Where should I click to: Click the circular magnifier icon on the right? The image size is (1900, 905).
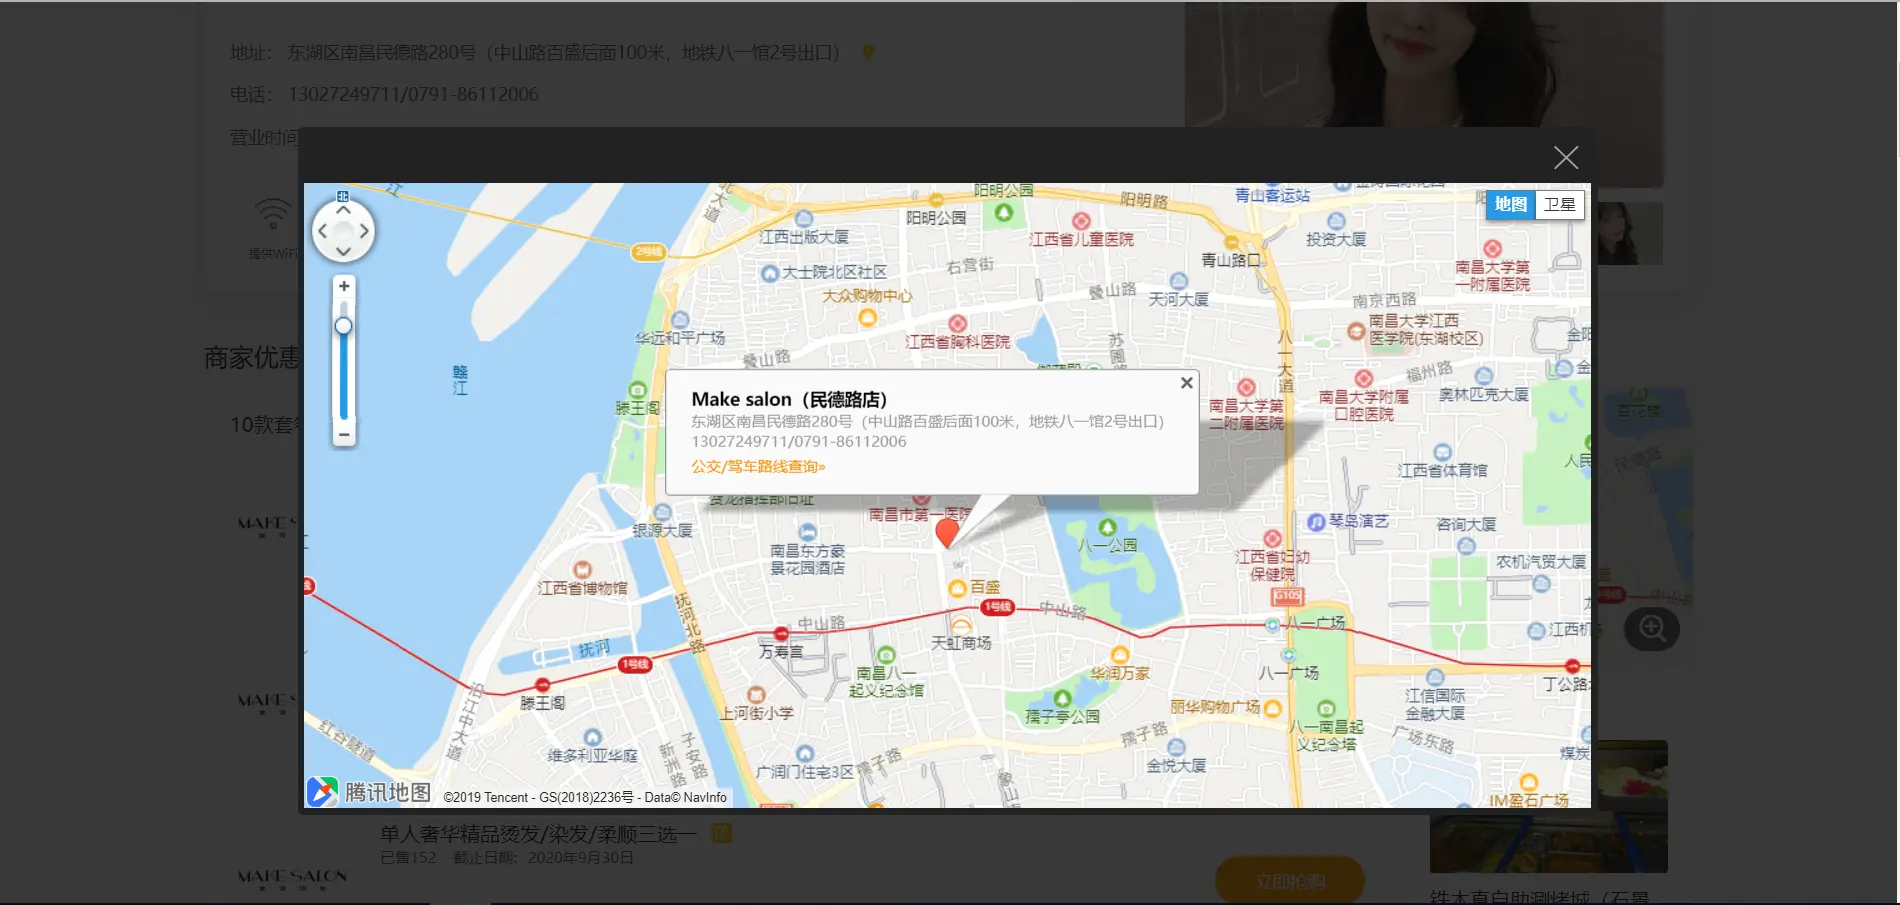click(1652, 629)
